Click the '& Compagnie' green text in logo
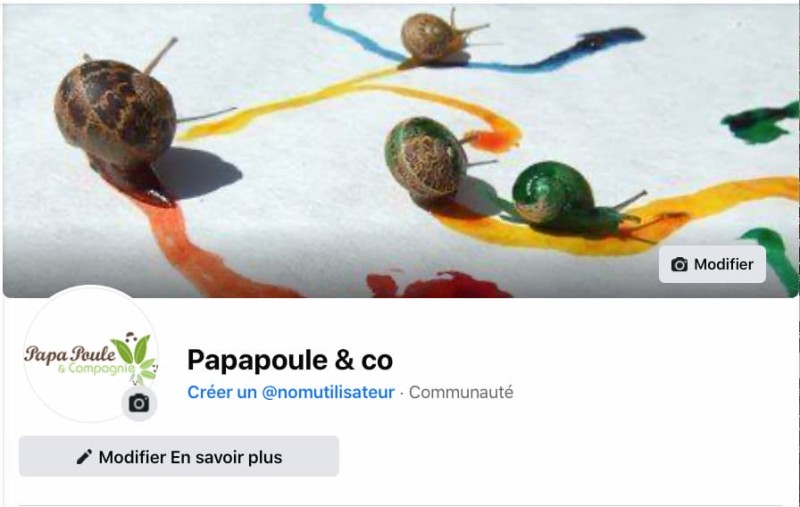 [x=96, y=368]
